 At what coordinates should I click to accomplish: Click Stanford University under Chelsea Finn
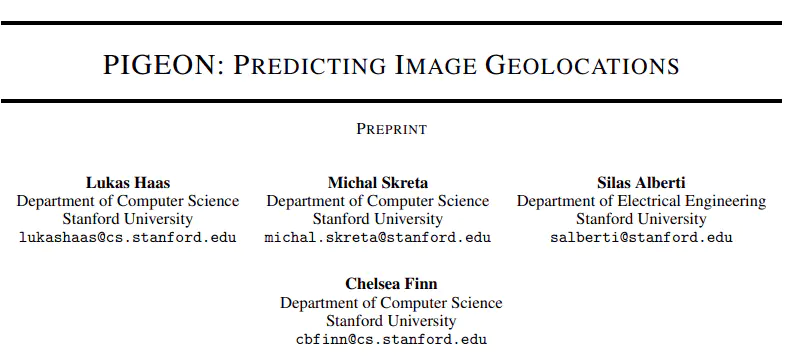[391, 321]
